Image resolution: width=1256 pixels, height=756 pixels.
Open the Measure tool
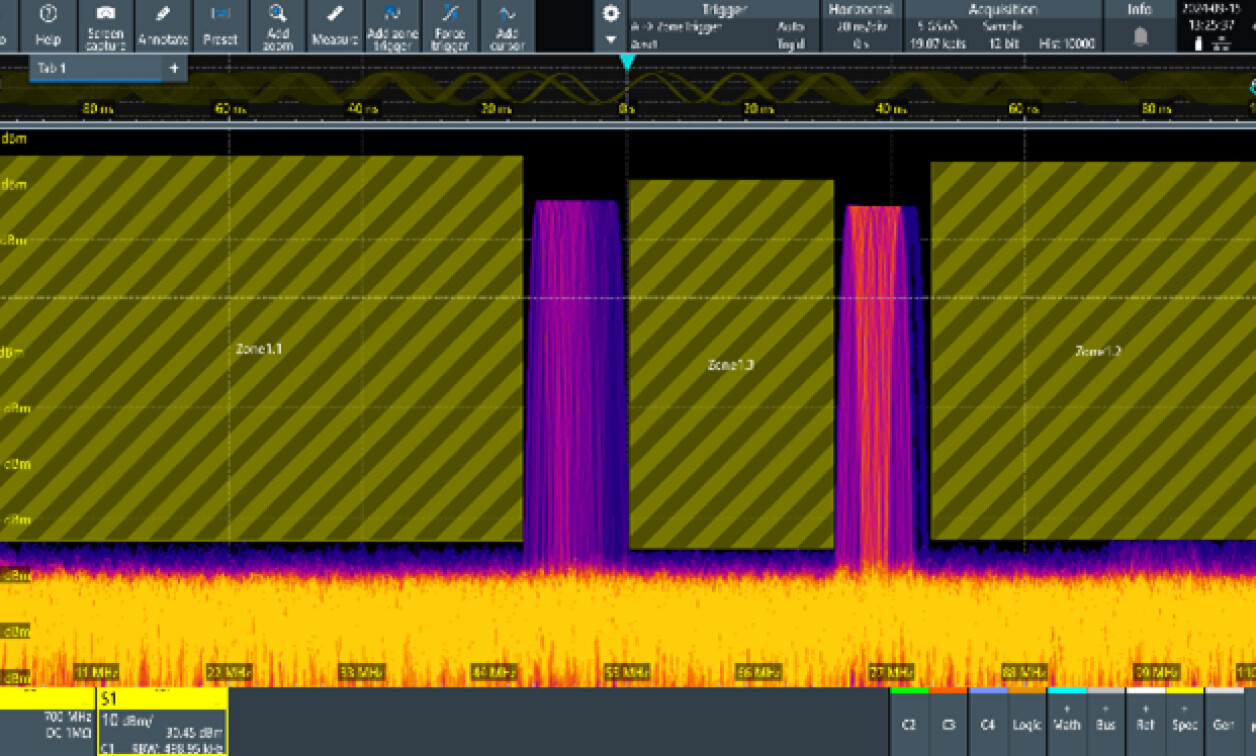(334, 27)
